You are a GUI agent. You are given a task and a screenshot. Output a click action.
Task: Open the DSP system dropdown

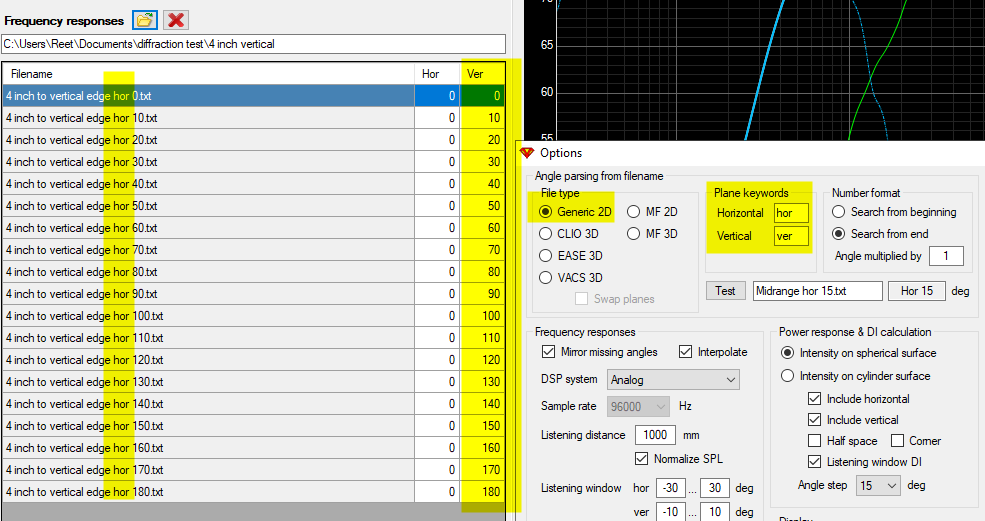click(x=673, y=380)
